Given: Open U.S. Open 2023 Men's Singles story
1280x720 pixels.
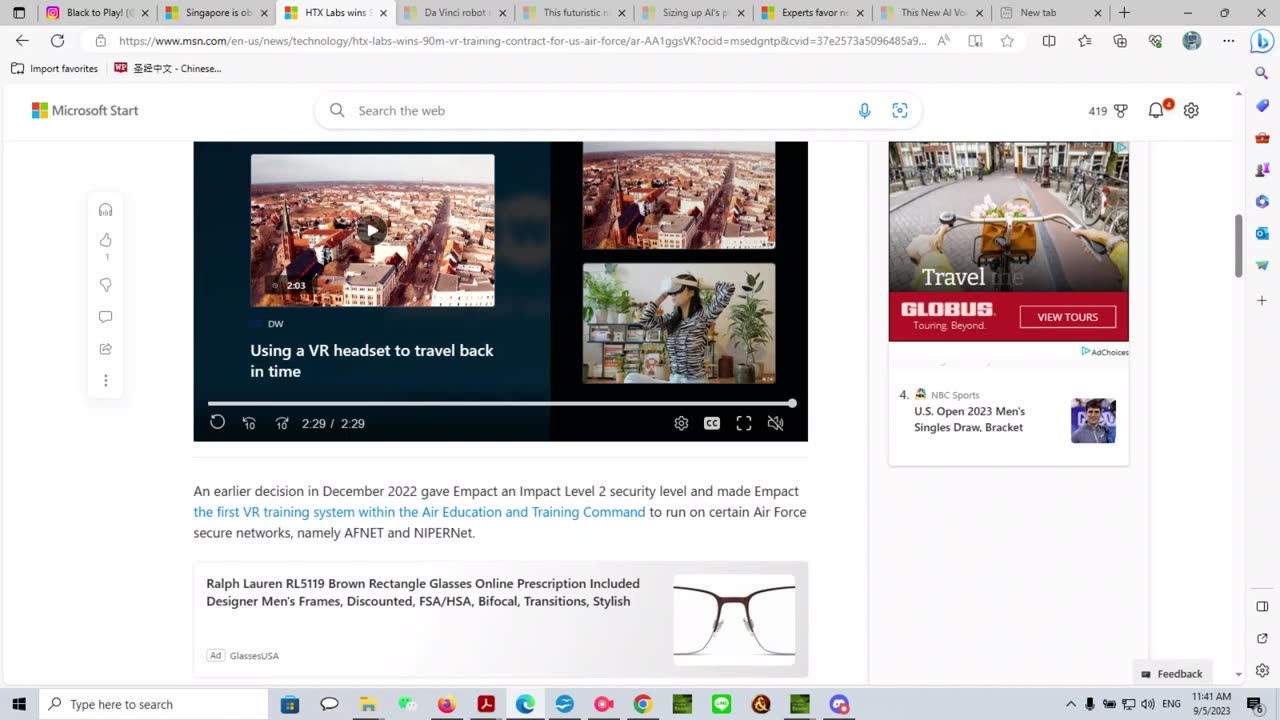Looking at the screenshot, I should [x=969, y=419].
